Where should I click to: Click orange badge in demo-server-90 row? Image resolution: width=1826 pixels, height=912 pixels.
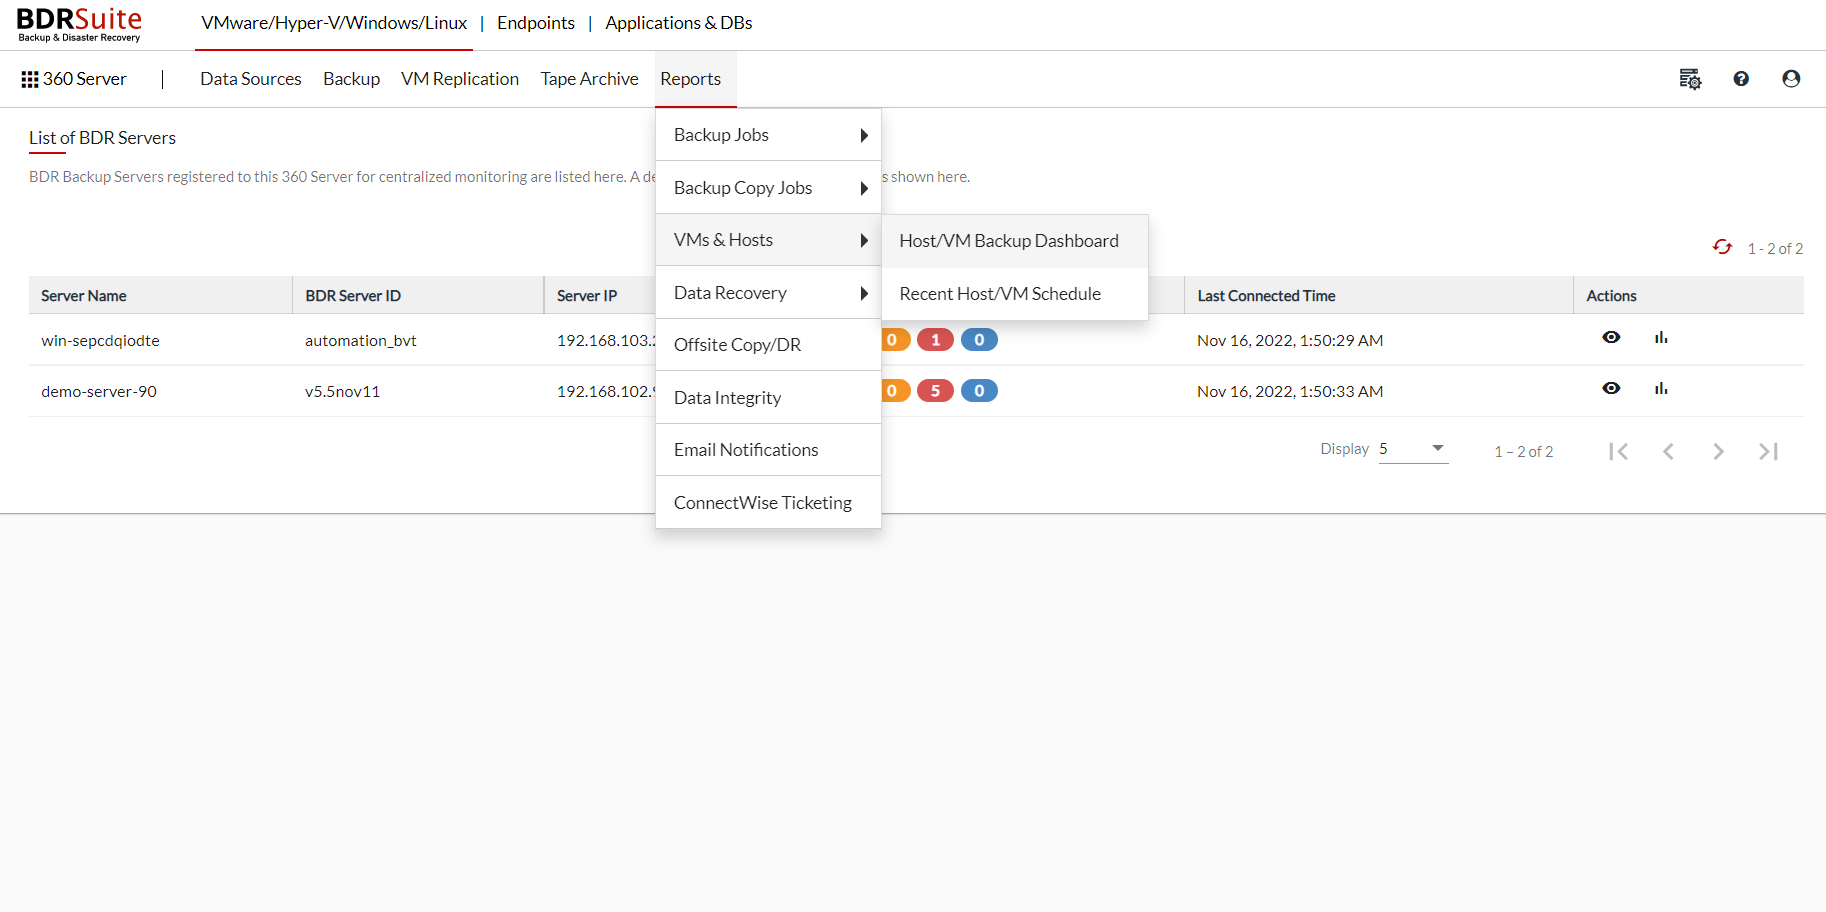tap(895, 391)
